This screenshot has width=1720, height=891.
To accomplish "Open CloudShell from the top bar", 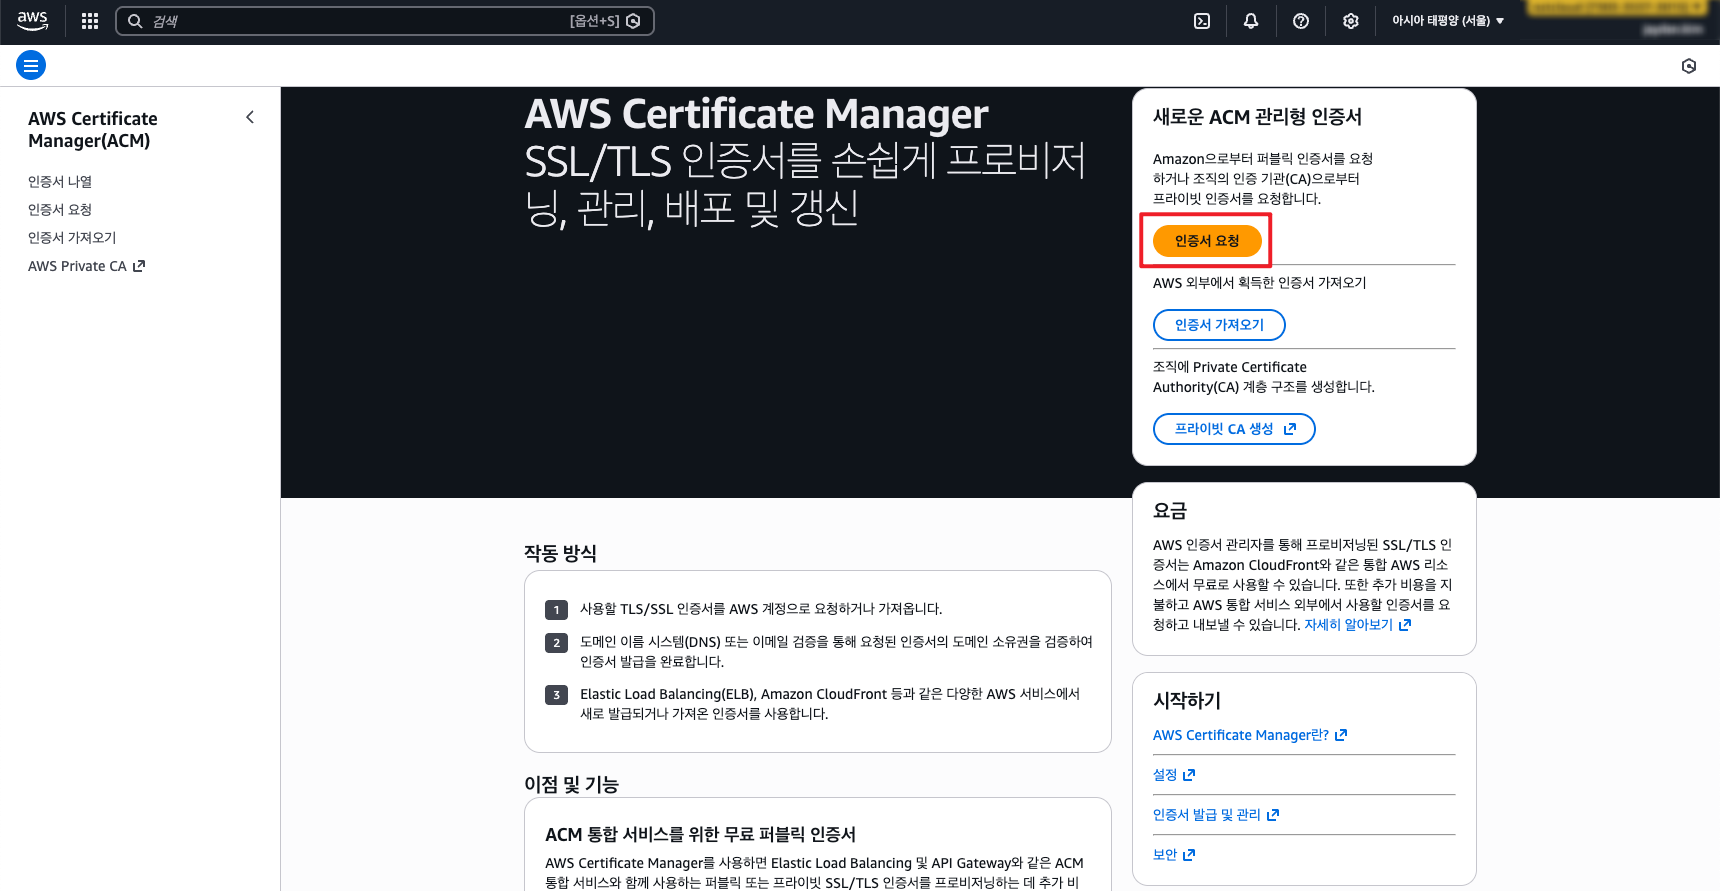I will click(x=1202, y=21).
